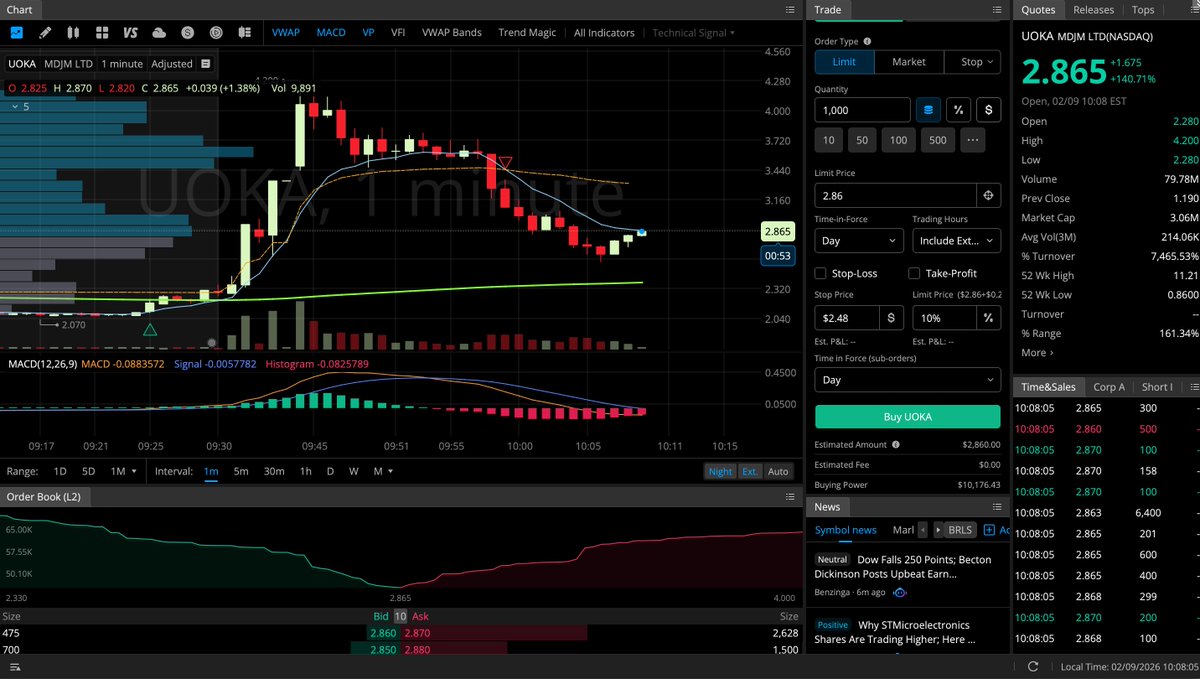Open the multi-chart grid layout icon
This screenshot has width=1200, height=679.
[102, 32]
